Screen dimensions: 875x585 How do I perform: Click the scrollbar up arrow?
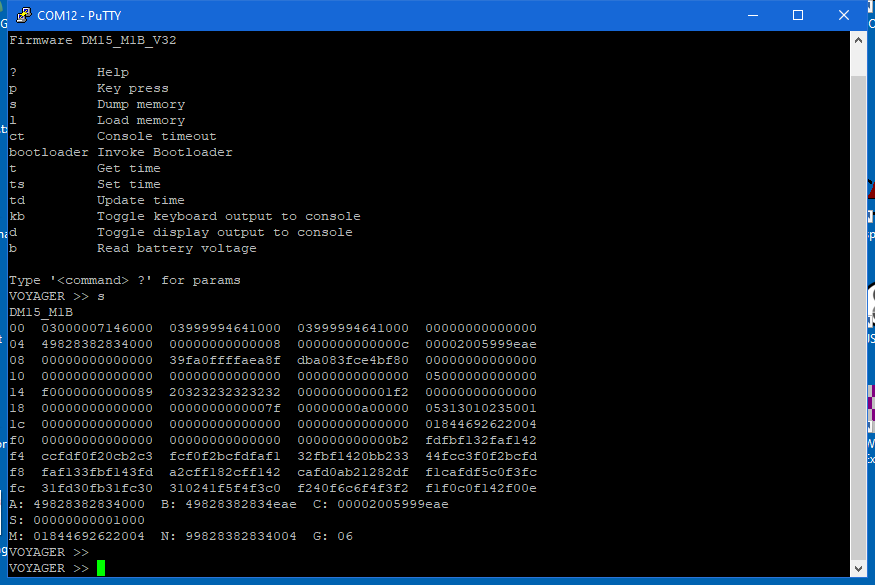coord(858,39)
